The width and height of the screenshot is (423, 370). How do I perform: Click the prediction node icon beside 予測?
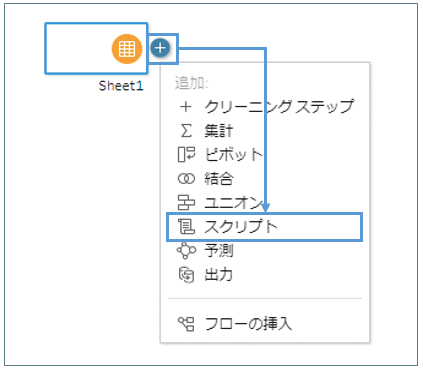tap(186, 251)
